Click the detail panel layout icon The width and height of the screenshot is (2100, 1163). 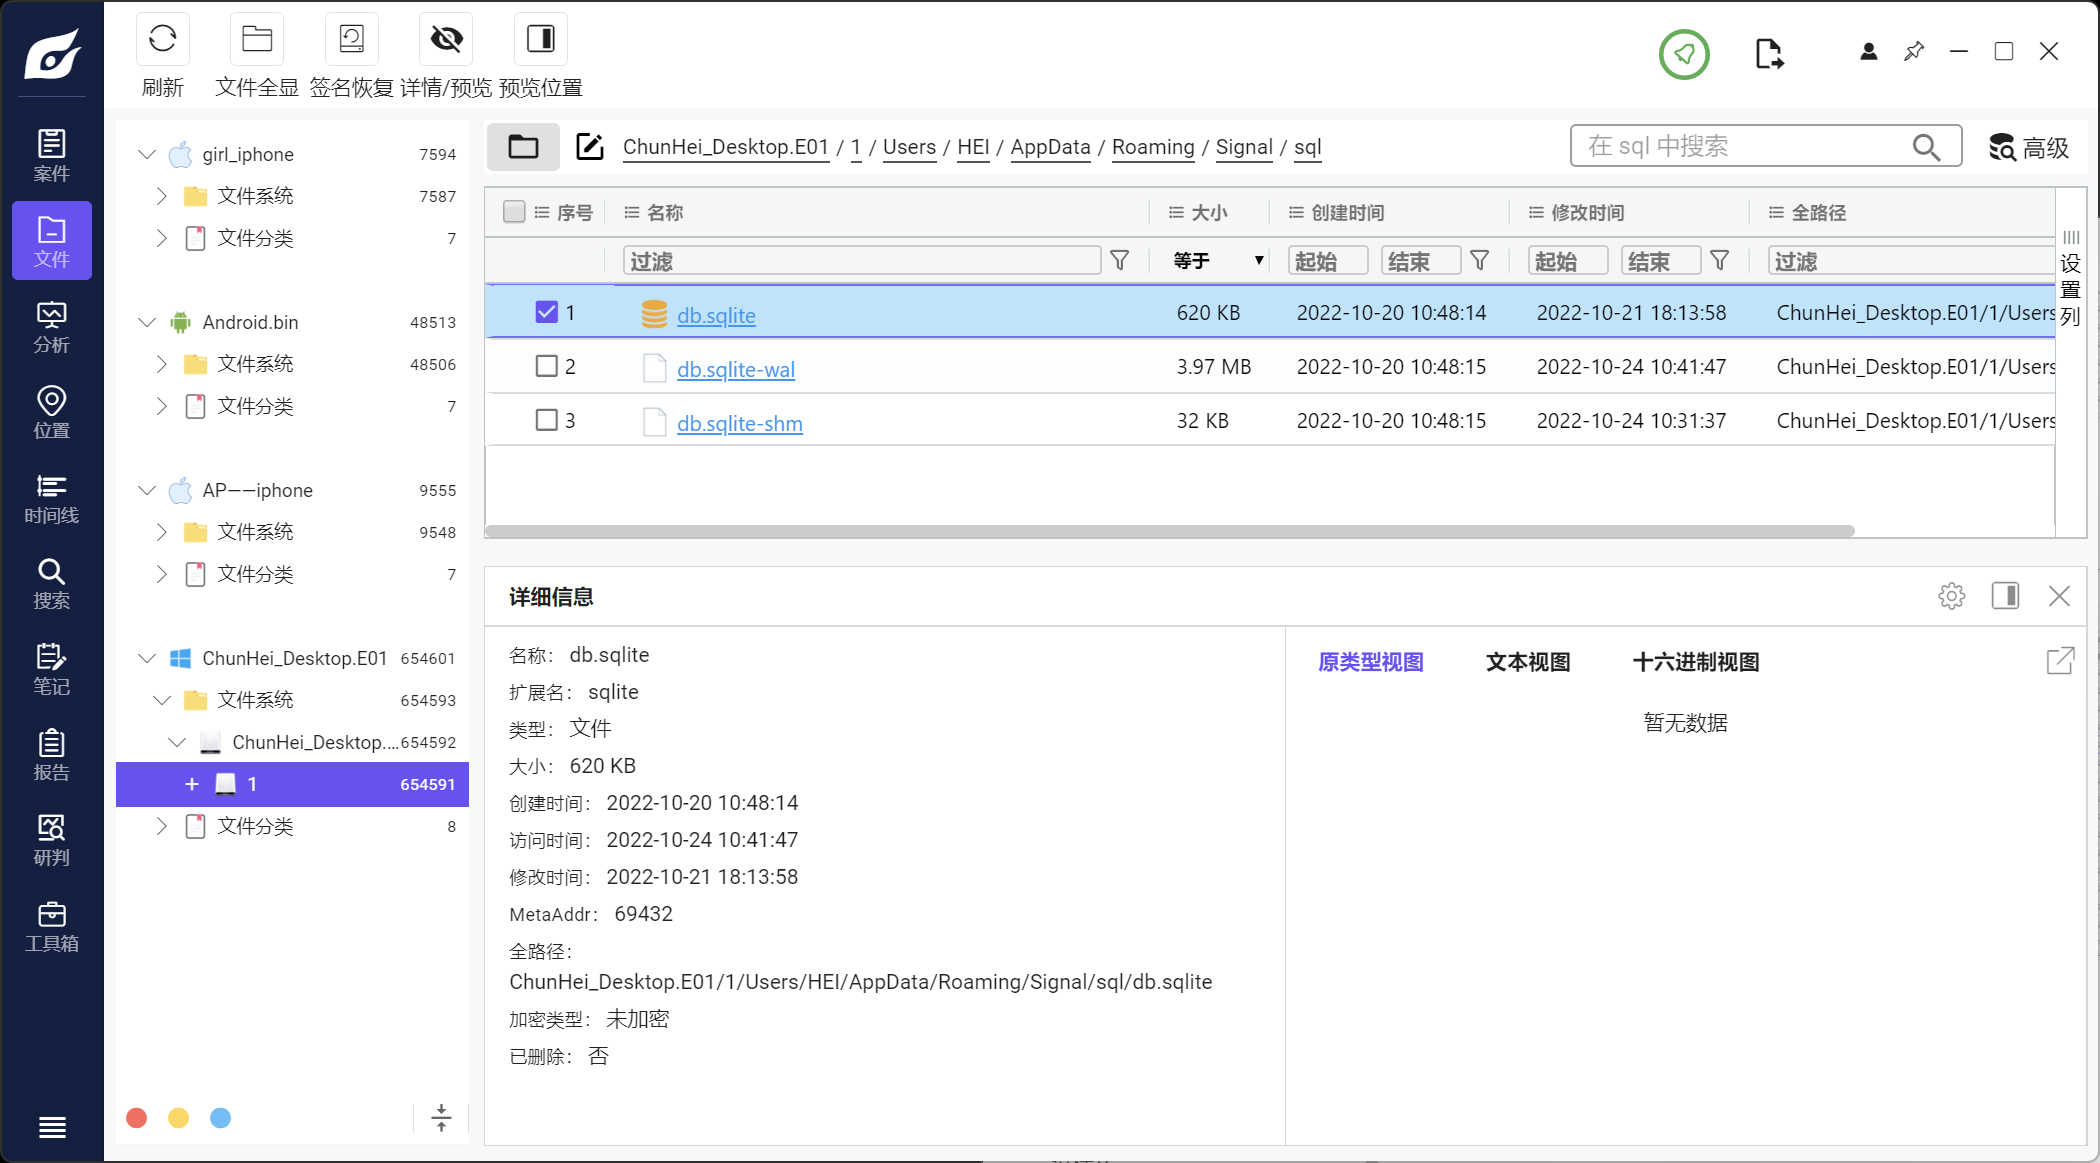click(x=2005, y=596)
